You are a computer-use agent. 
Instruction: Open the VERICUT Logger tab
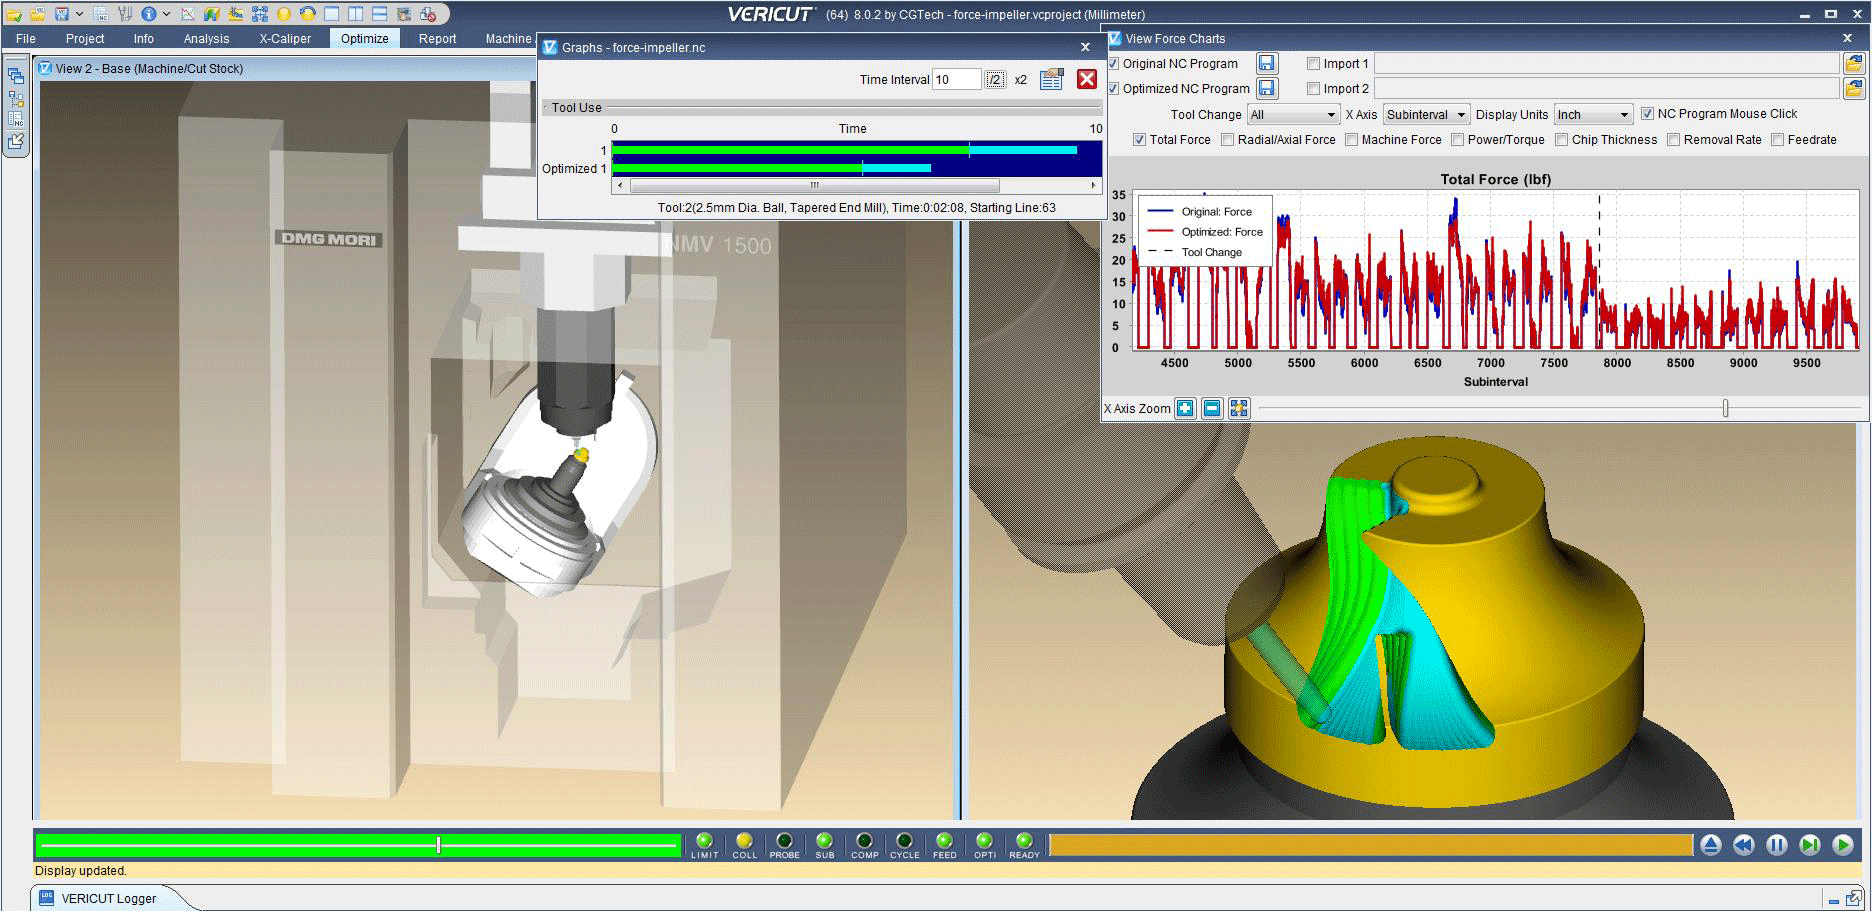point(108,898)
